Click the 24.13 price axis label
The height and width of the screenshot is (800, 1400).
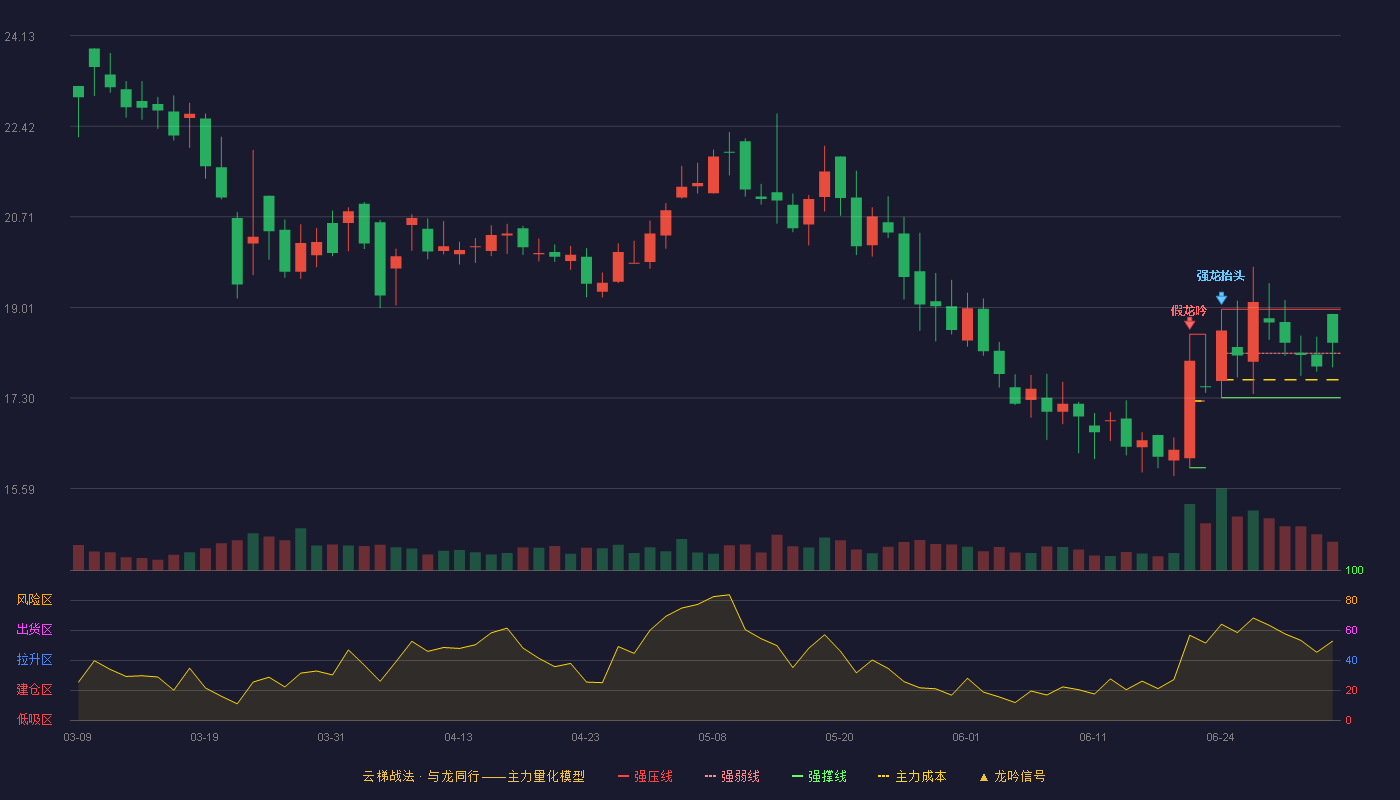[19, 37]
